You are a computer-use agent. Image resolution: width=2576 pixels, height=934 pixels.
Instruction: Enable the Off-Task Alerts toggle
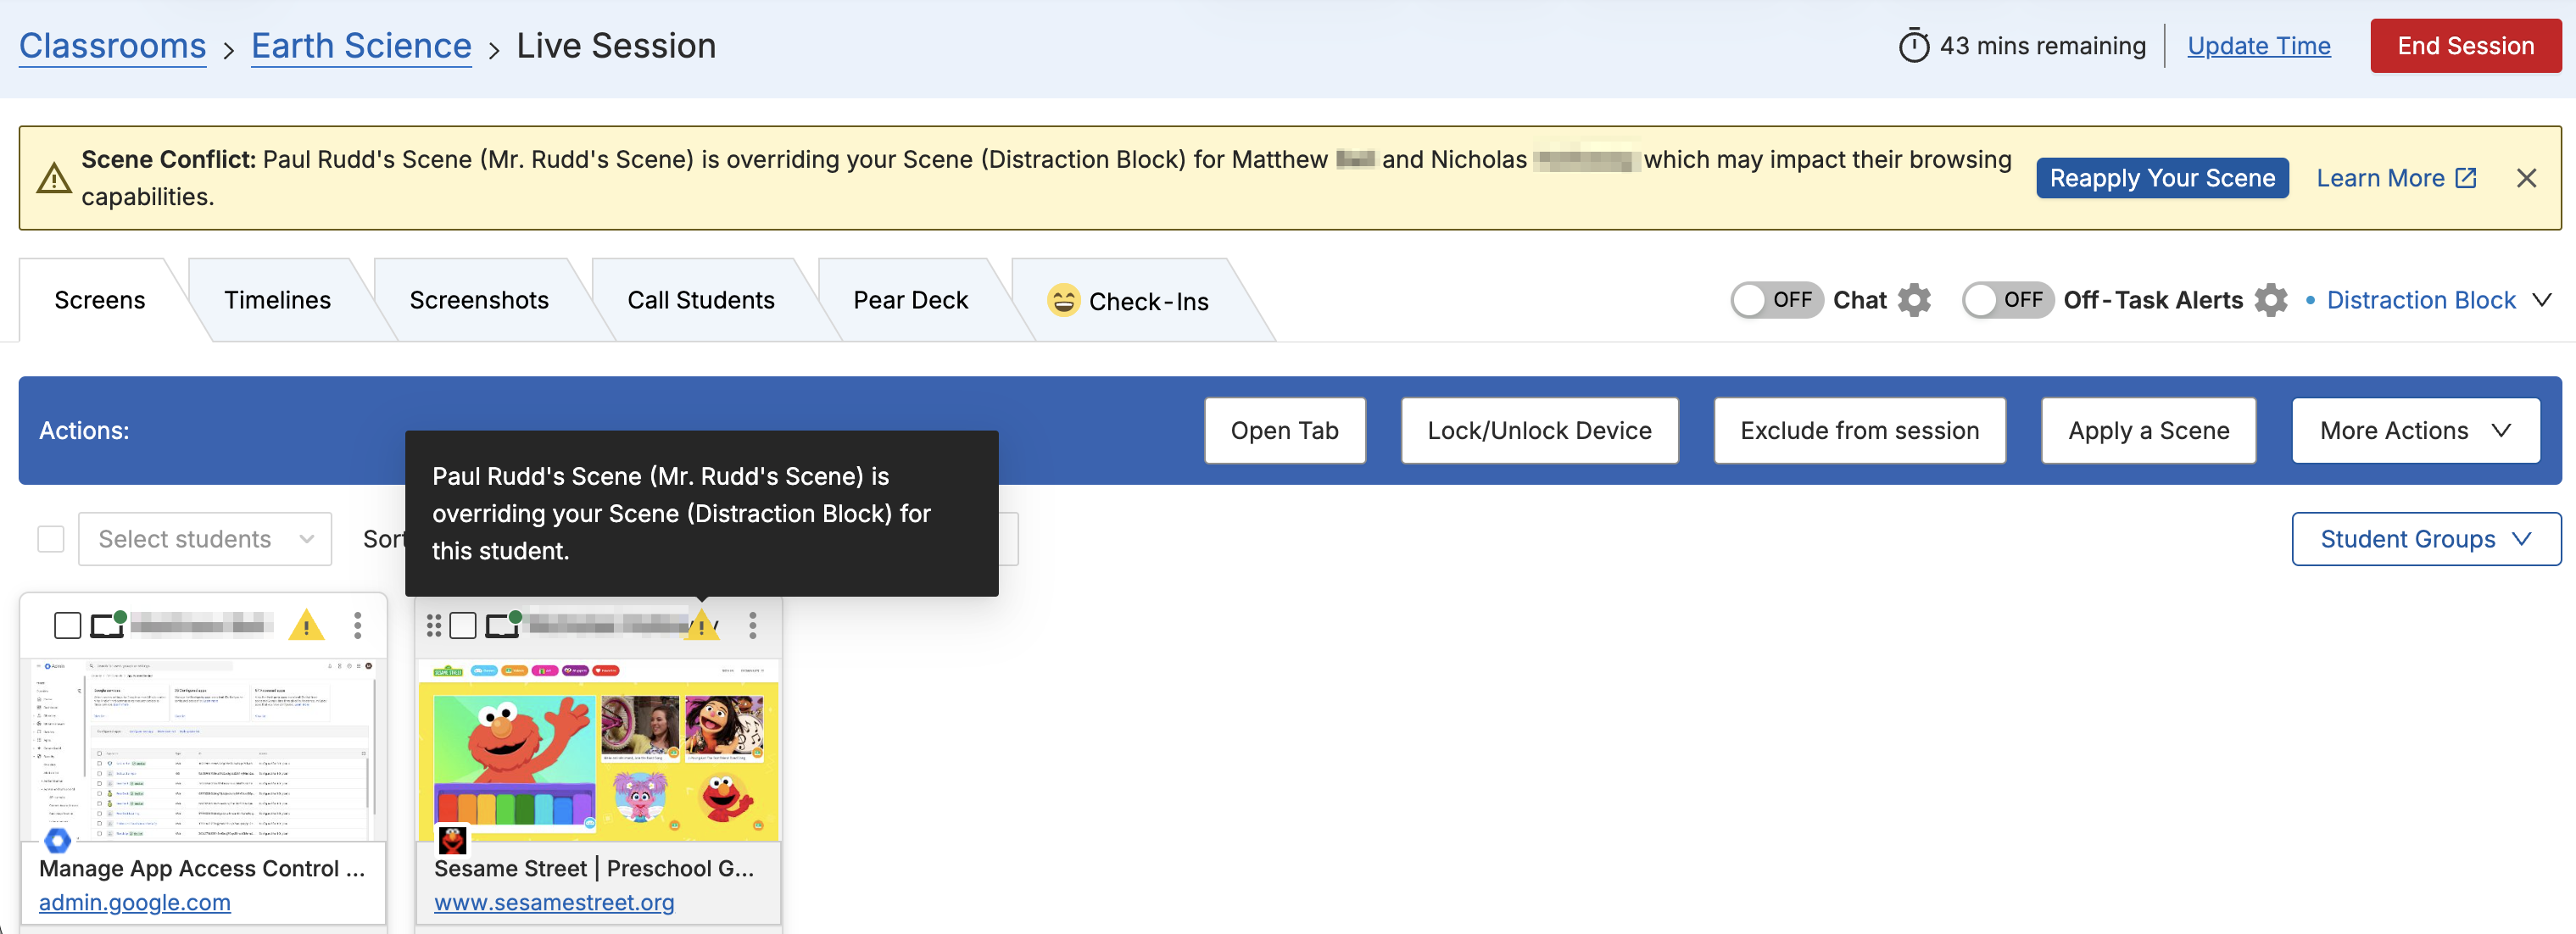[2006, 300]
